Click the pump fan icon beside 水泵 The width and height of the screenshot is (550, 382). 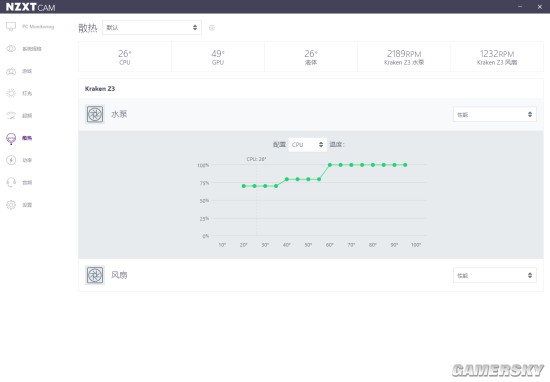(x=95, y=114)
